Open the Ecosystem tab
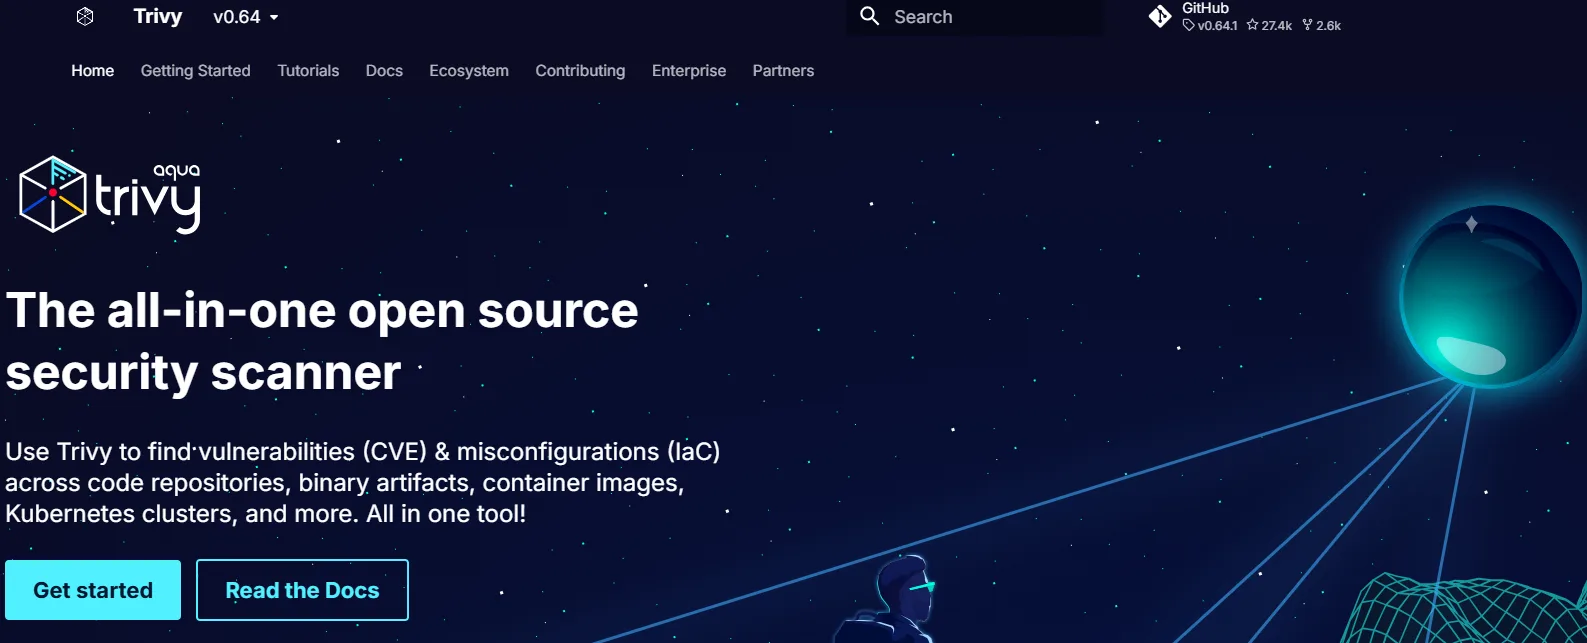 coord(469,71)
